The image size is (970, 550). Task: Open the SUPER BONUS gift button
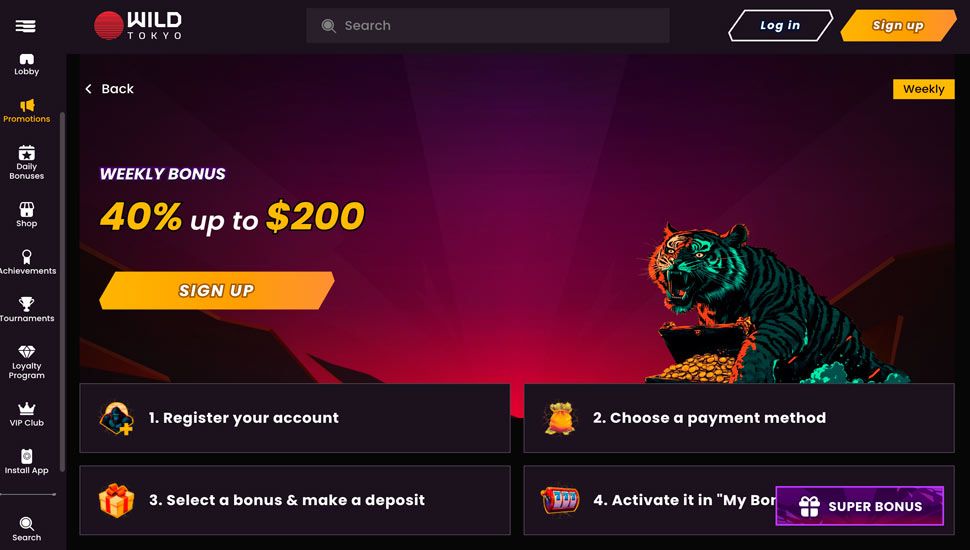[859, 506]
